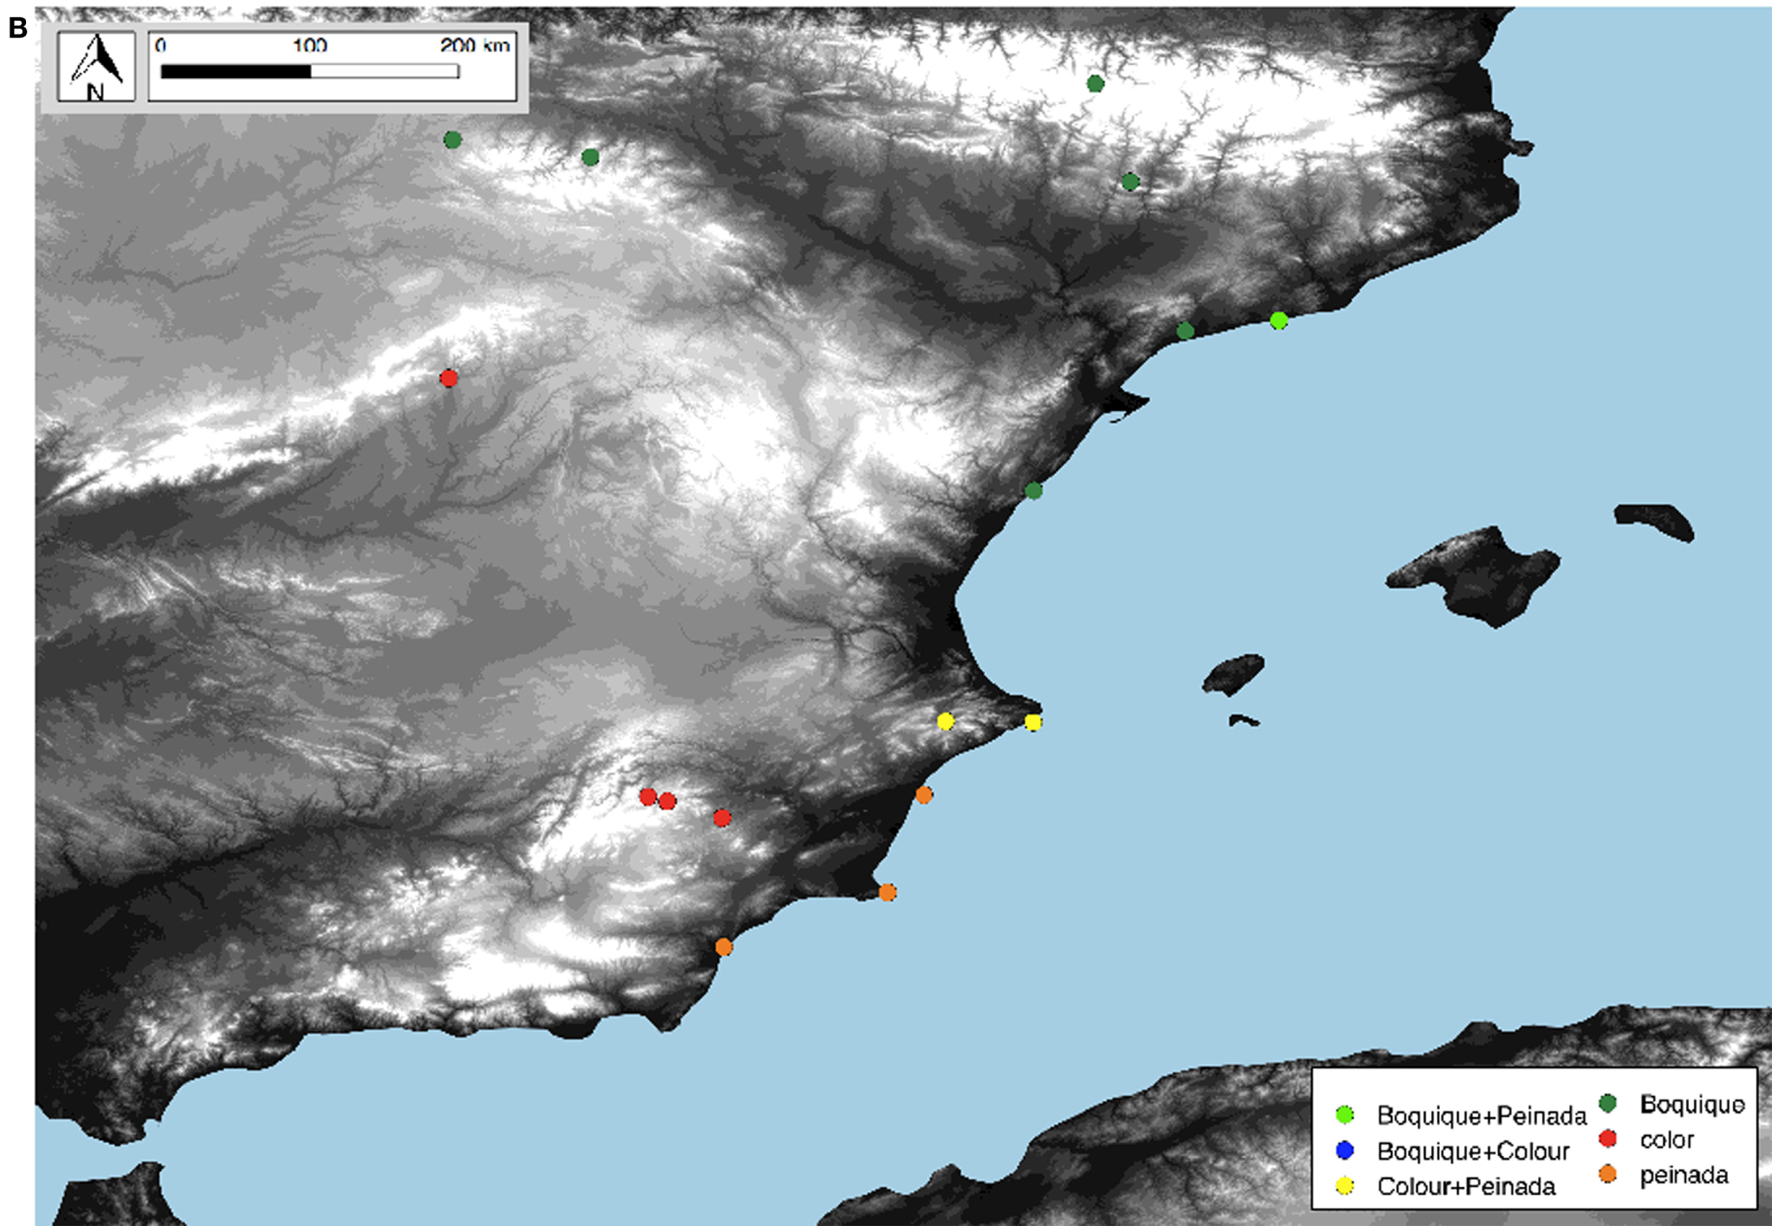Click the red color marker in central Spain
Viewport: 1772px width, 1226px height.
[x=450, y=377]
